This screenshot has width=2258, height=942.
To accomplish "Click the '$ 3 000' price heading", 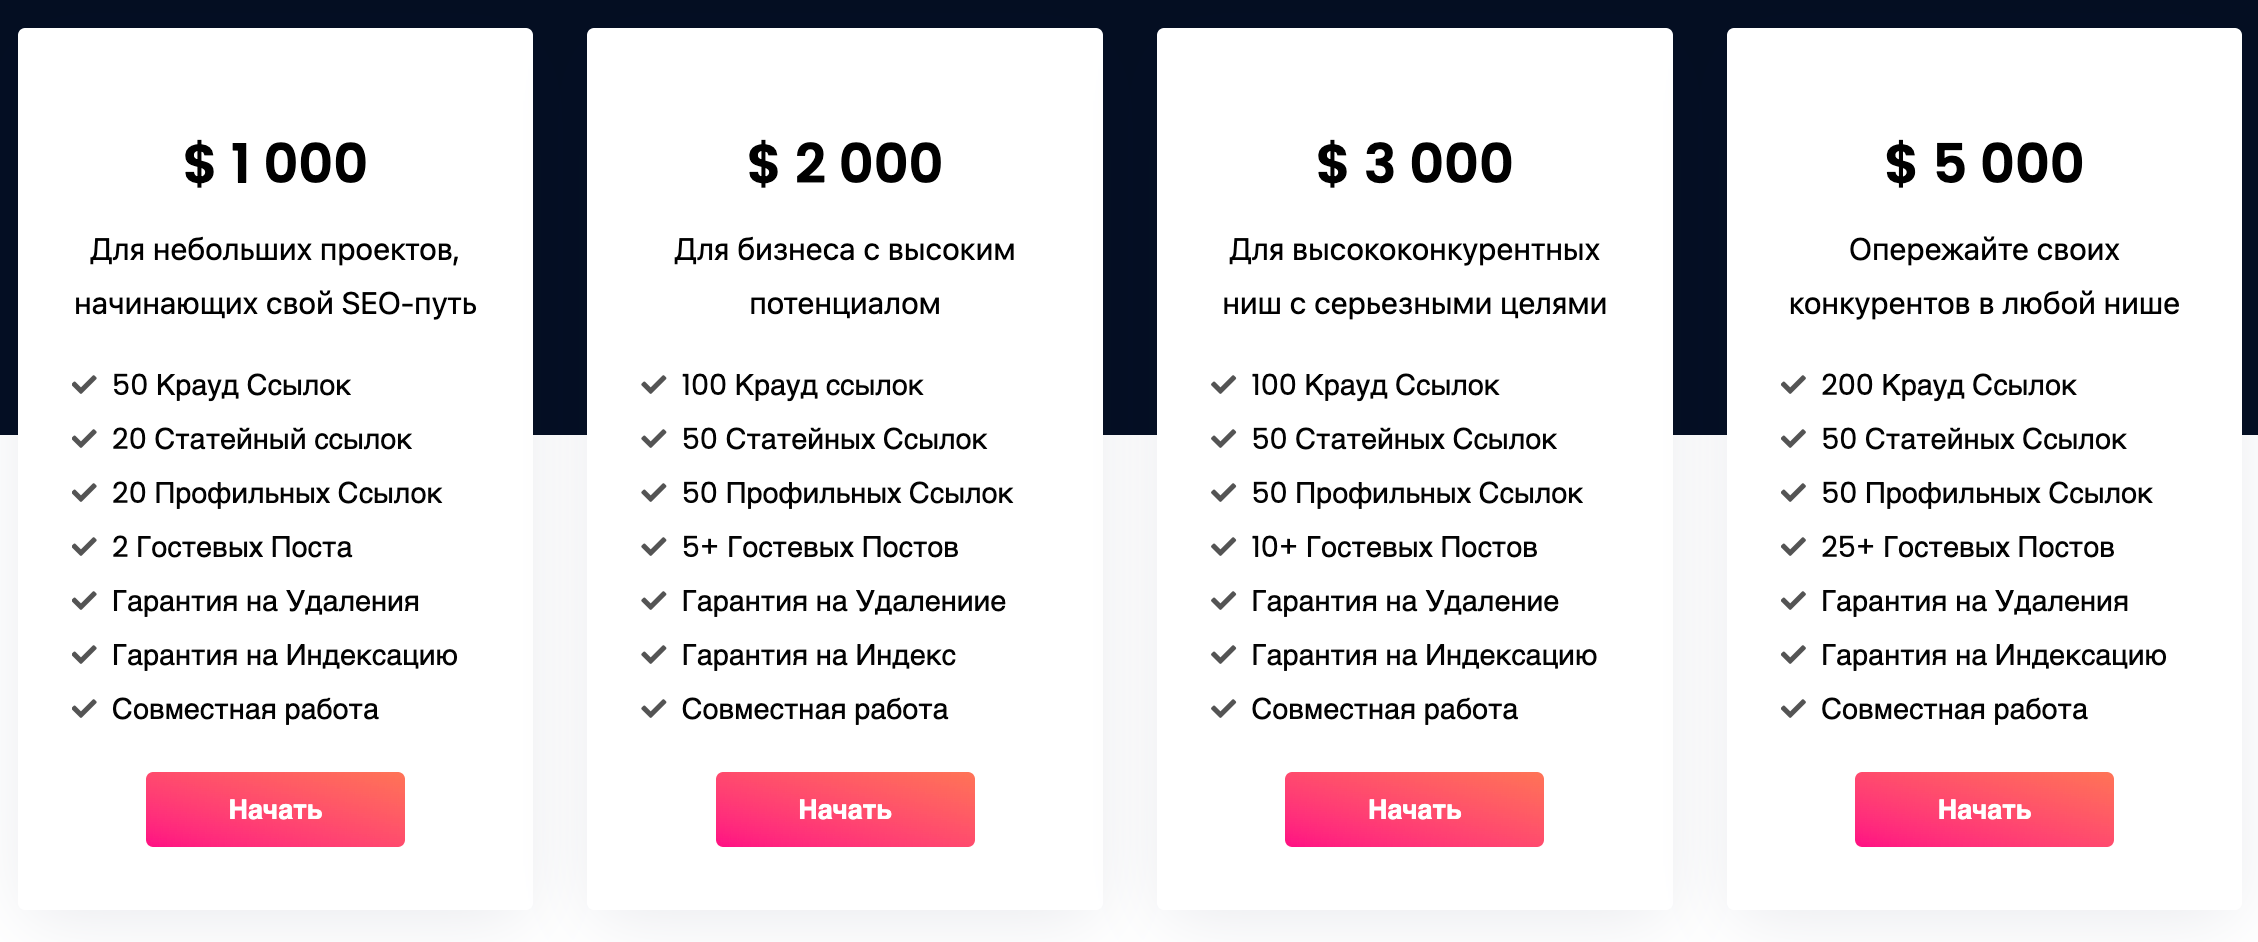I will (x=1414, y=163).
